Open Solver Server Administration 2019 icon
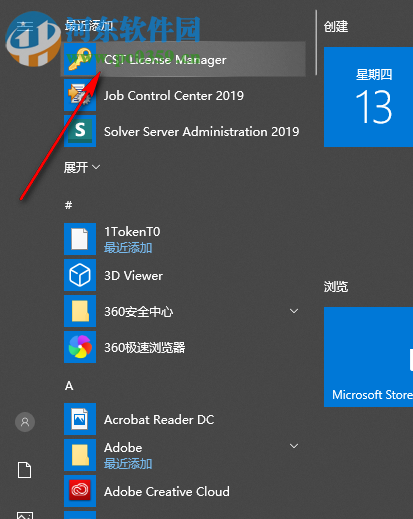Screen dimensions: 413x519 (80, 131)
